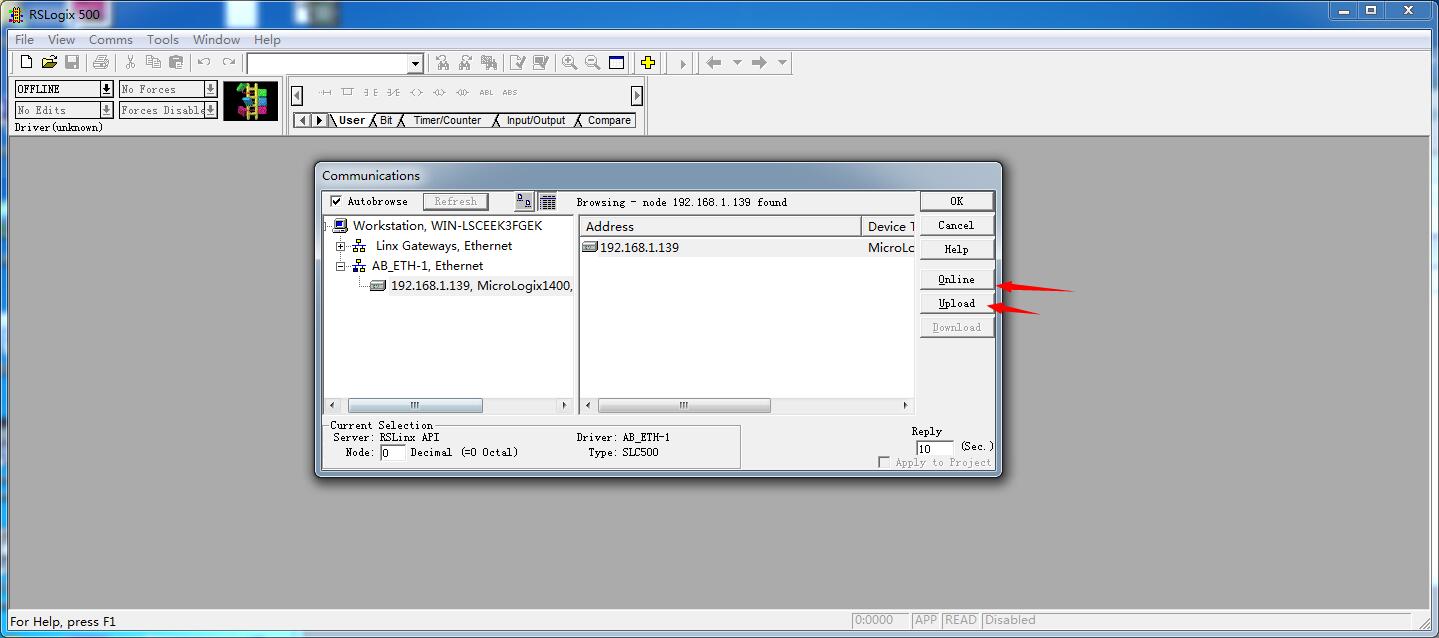Click the Print icon

point(101,62)
